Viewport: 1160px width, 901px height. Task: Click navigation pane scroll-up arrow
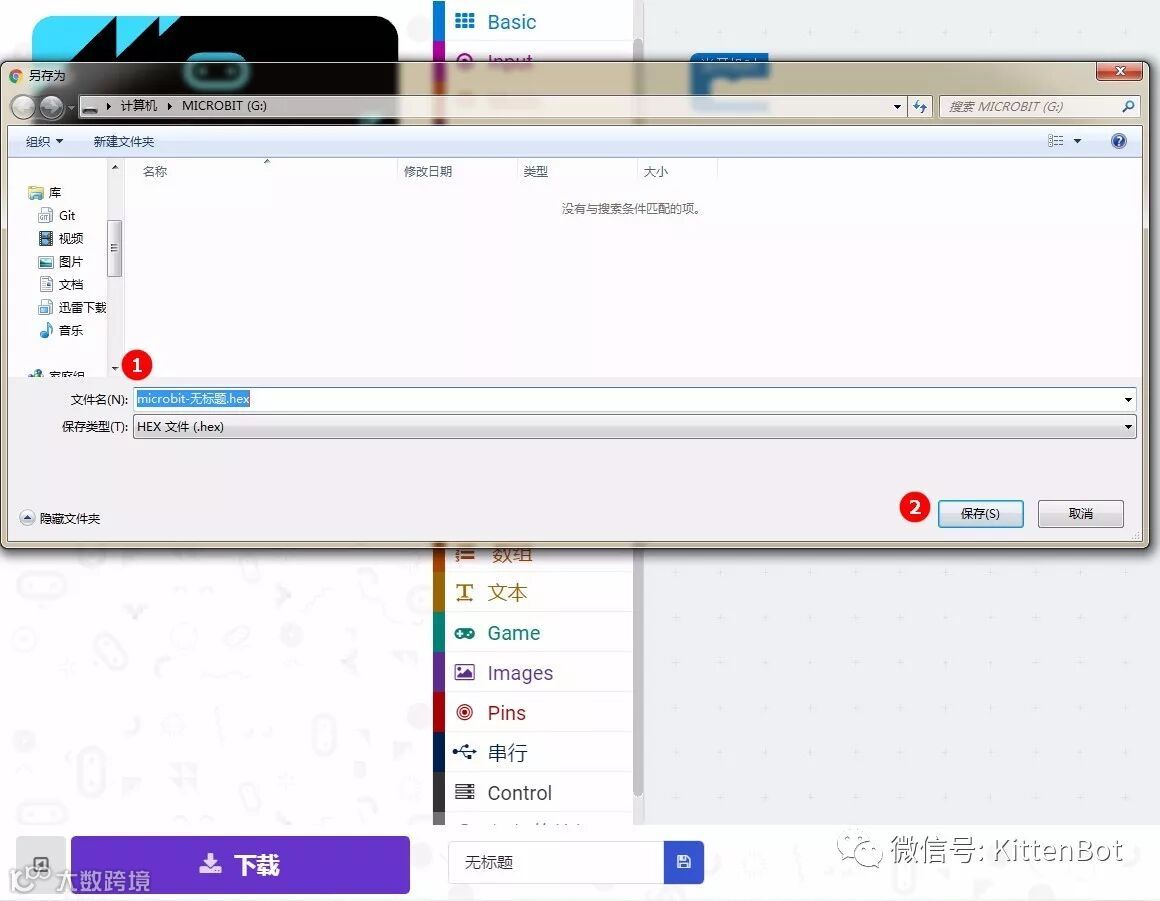click(x=115, y=168)
